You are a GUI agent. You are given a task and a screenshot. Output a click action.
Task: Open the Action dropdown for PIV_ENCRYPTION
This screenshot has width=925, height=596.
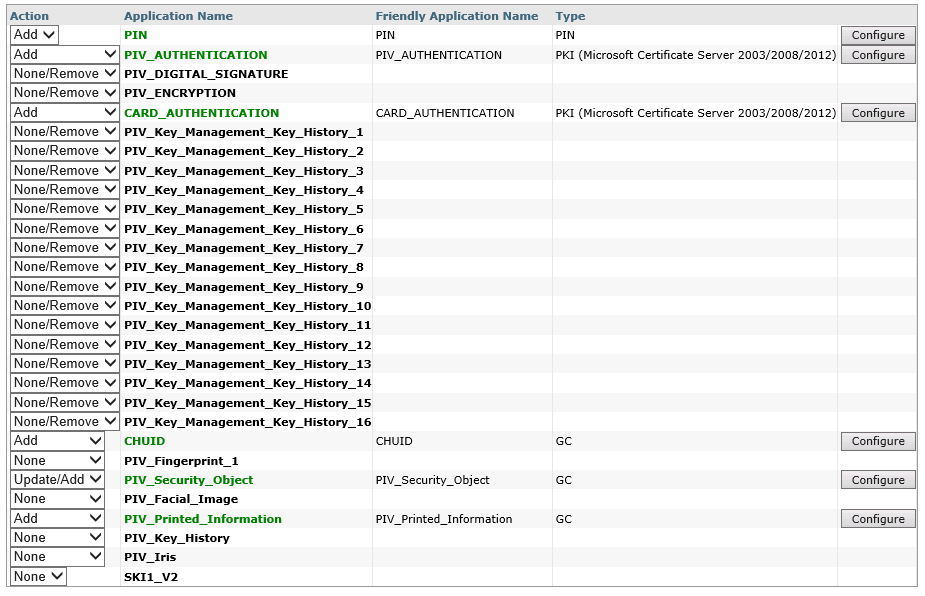click(x=64, y=92)
